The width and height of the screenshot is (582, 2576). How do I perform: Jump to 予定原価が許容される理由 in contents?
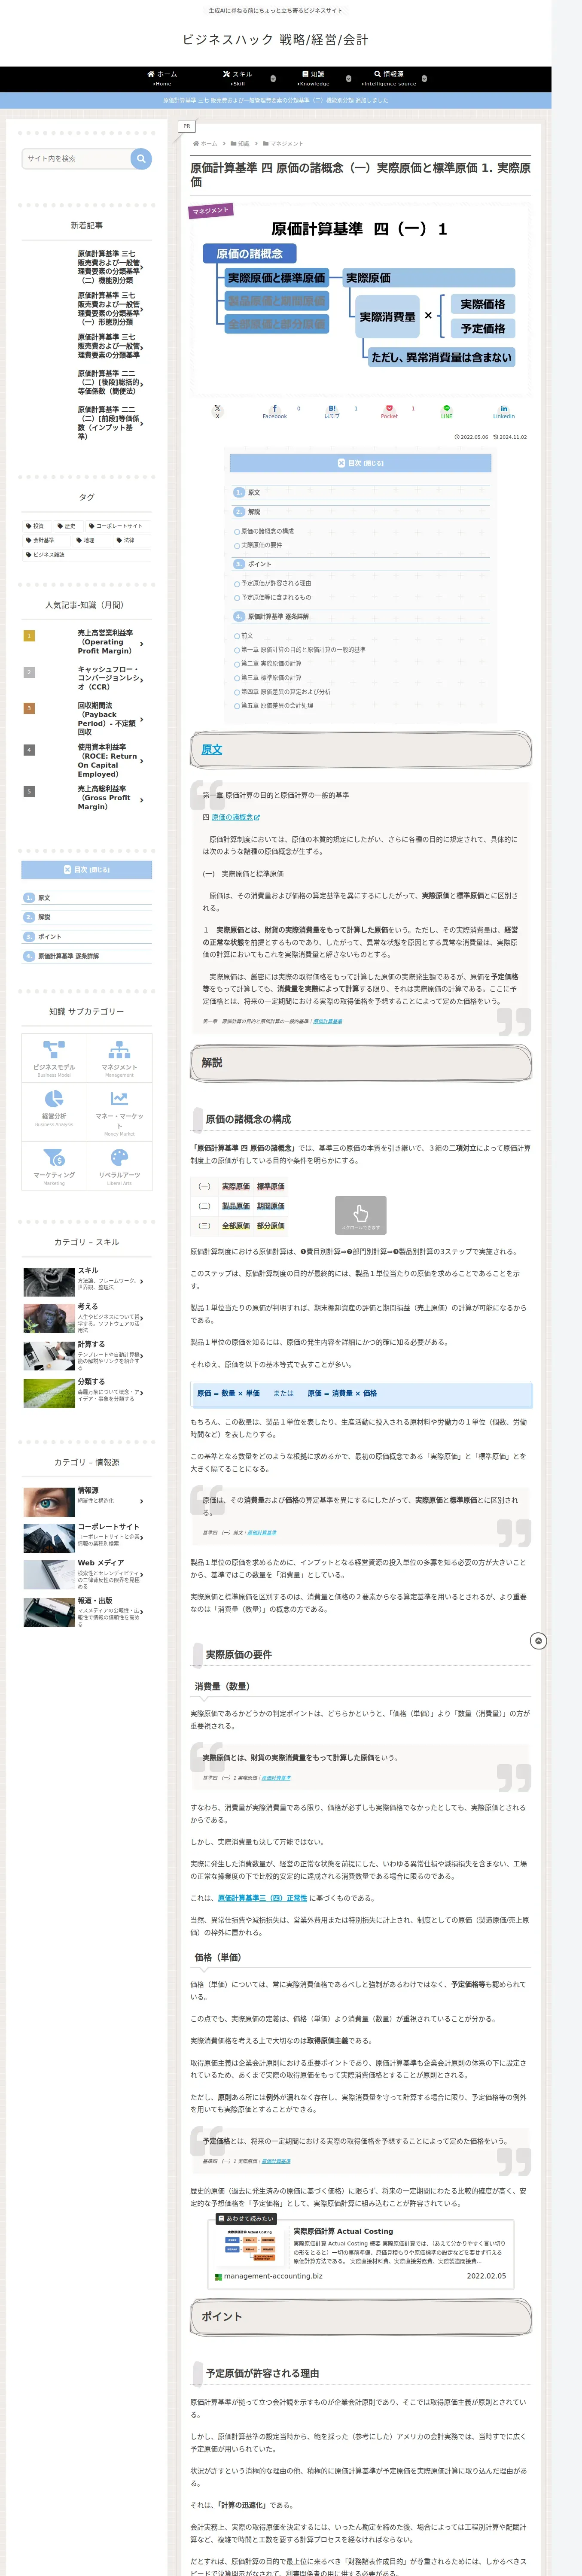click(x=276, y=583)
